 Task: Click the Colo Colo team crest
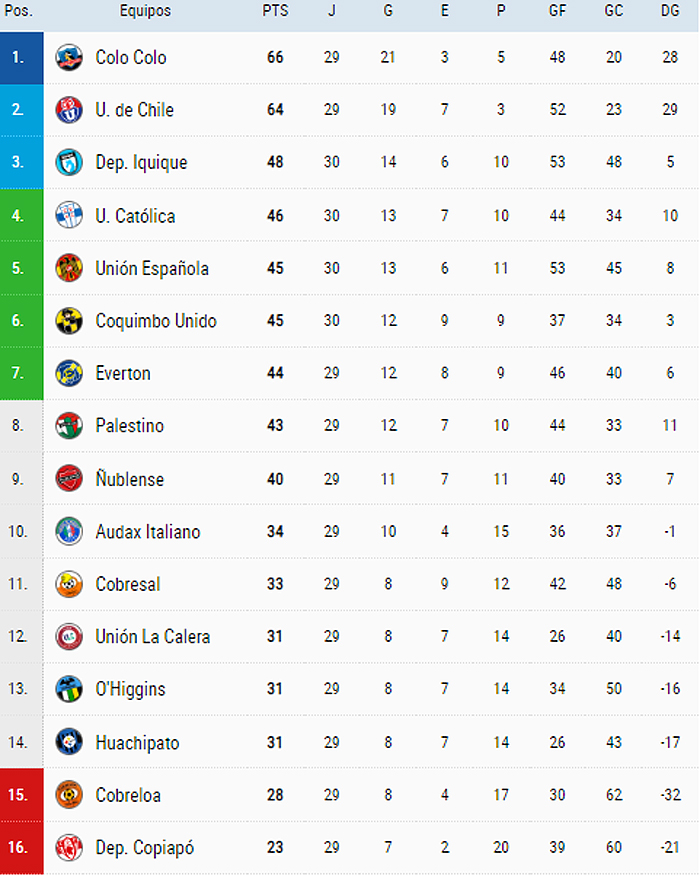(x=69, y=58)
